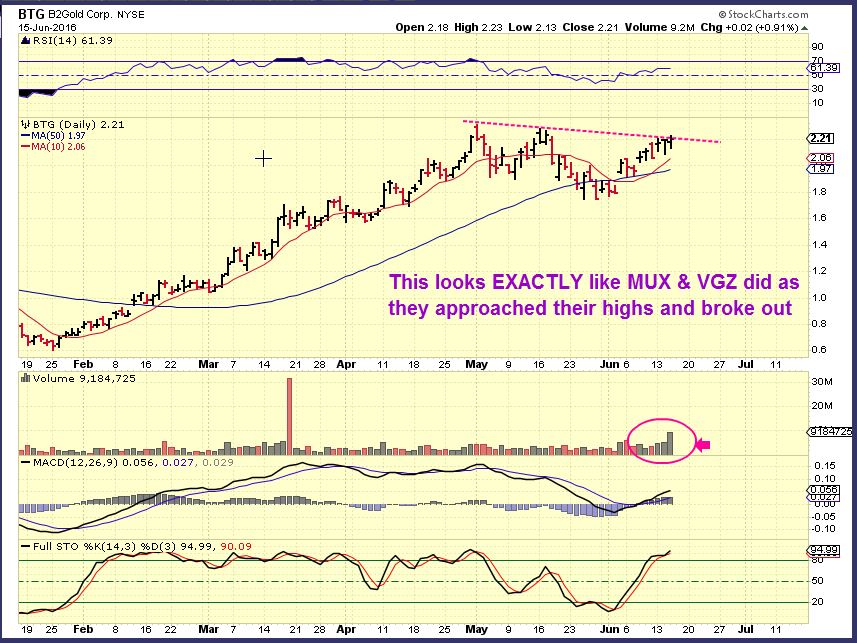Image resolution: width=857 pixels, height=643 pixels.
Task: Click the 0.10 MACD axis label
Action: (x=824, y=479)
